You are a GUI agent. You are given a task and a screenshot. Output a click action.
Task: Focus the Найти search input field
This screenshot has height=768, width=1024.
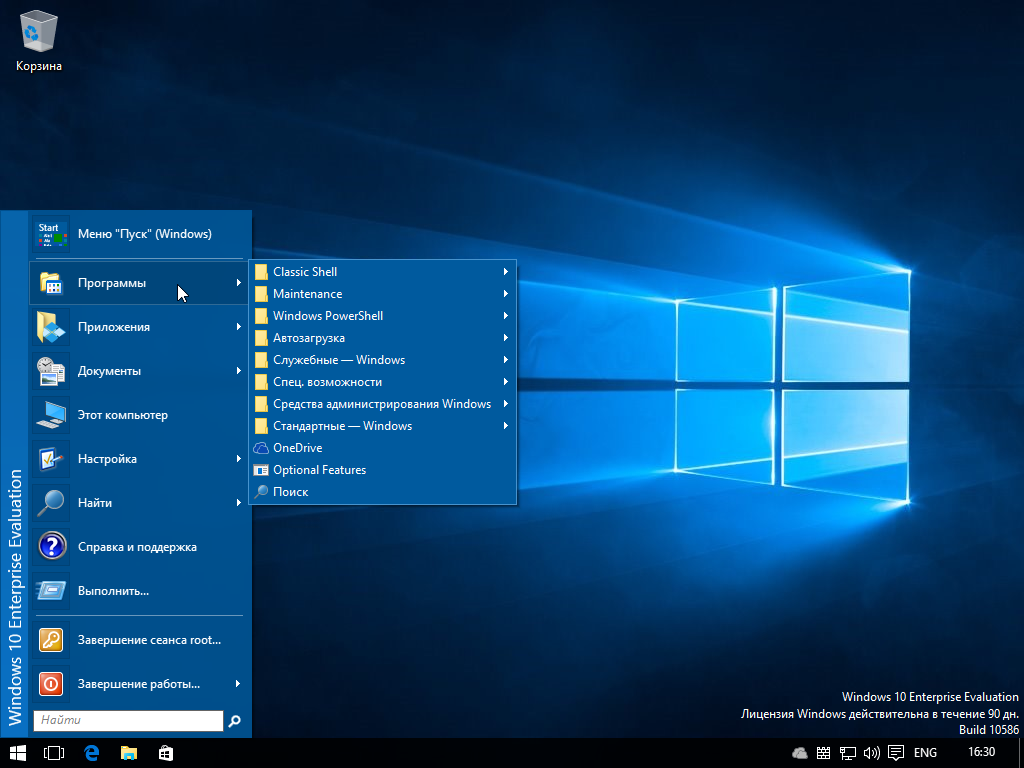(128, 720)
